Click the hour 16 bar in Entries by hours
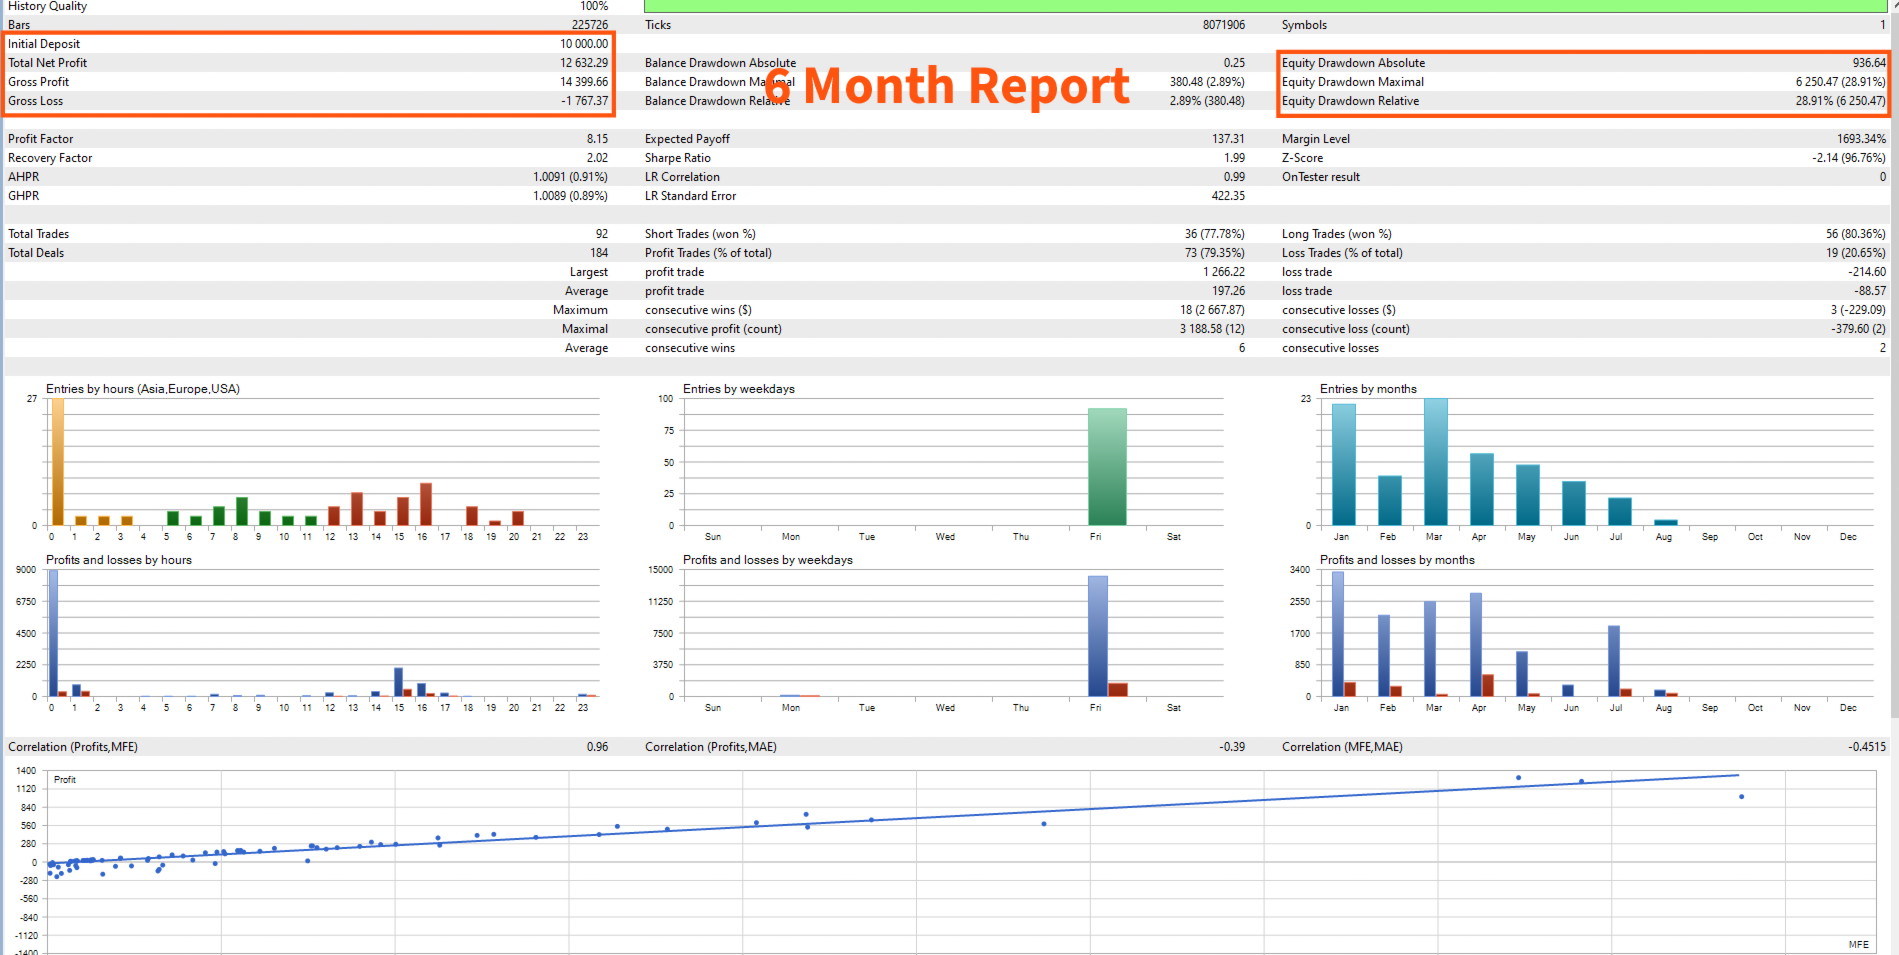Viewport: 1899px width, 955px height. 425,504
